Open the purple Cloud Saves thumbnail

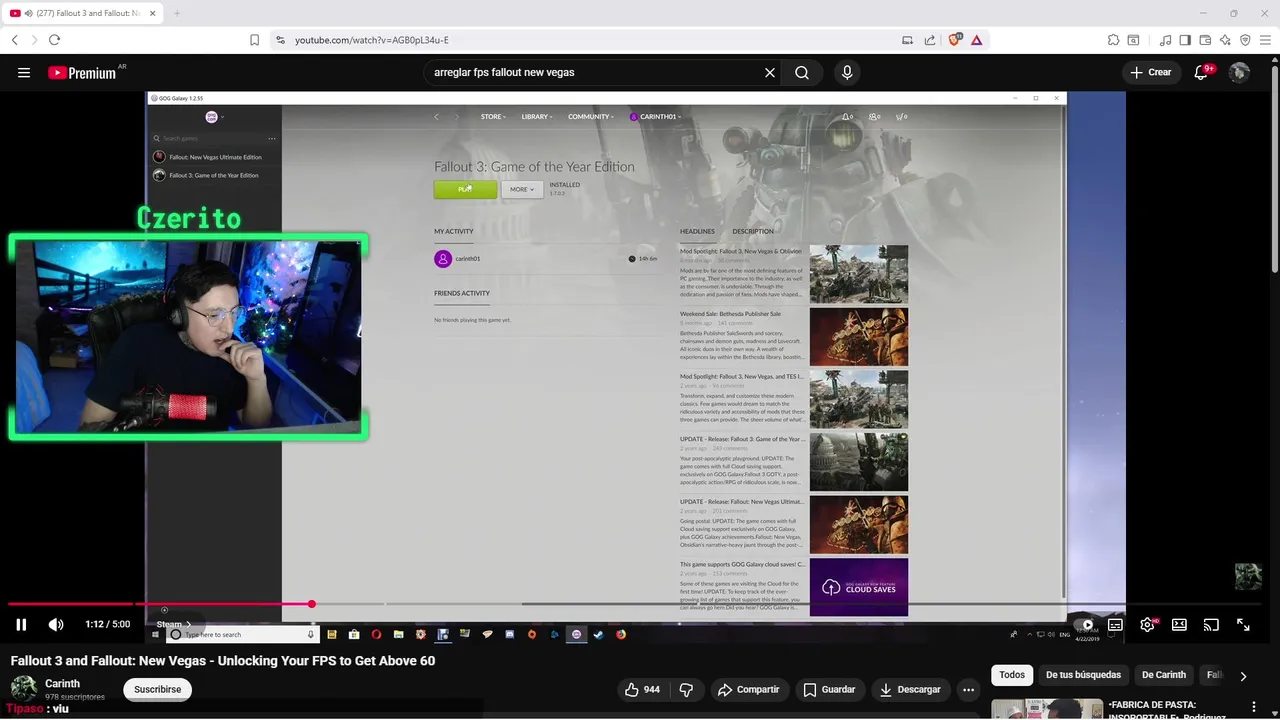click(x=859, y=587)
